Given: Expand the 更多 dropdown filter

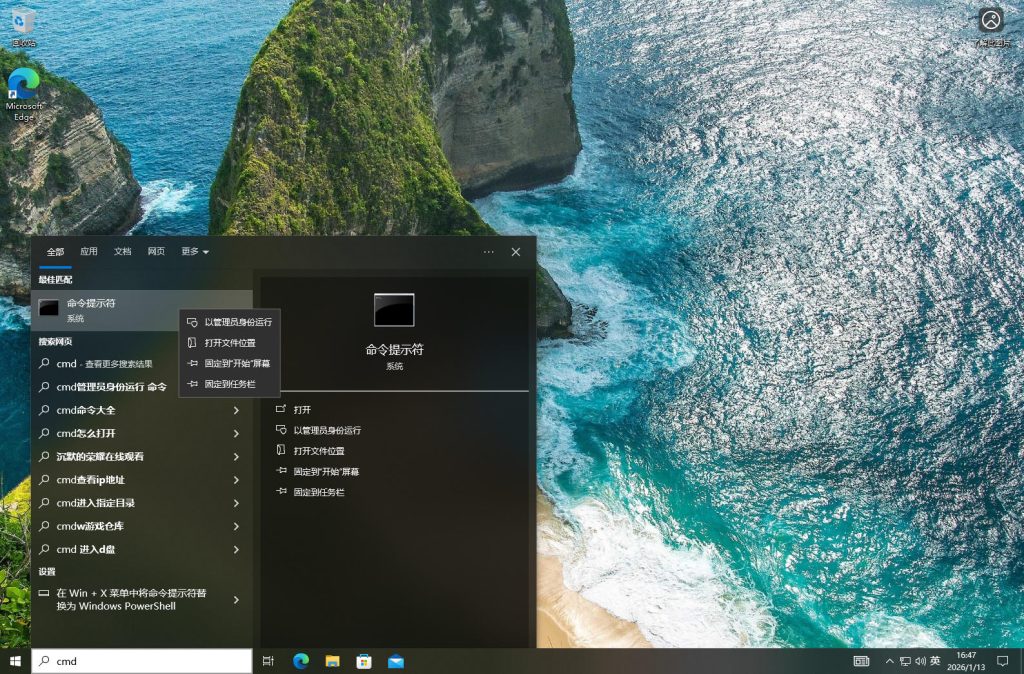Looking at the screenshot, I should pyautogui.click(x=195, y=252).
